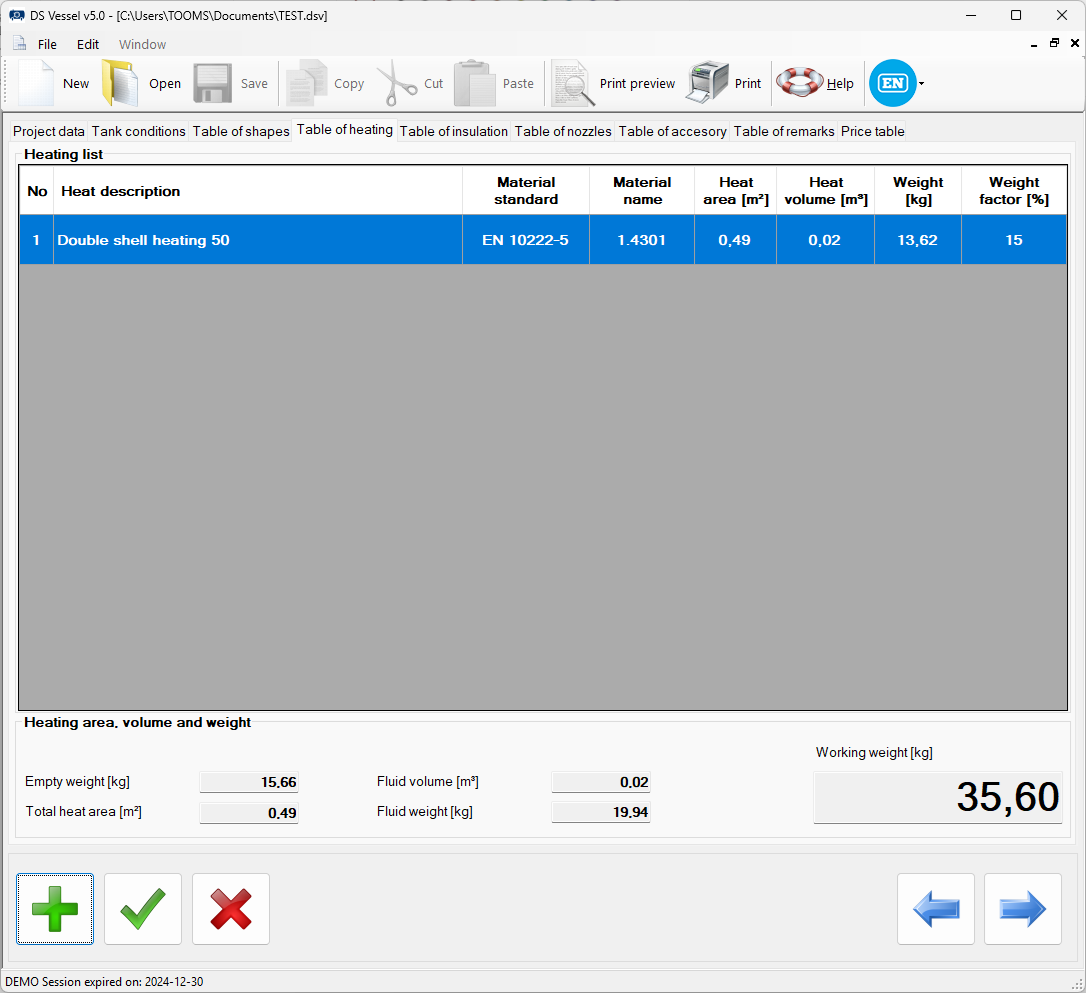
Task: Switch to the Tank conditions tab
Action: (x=139, y=131)
